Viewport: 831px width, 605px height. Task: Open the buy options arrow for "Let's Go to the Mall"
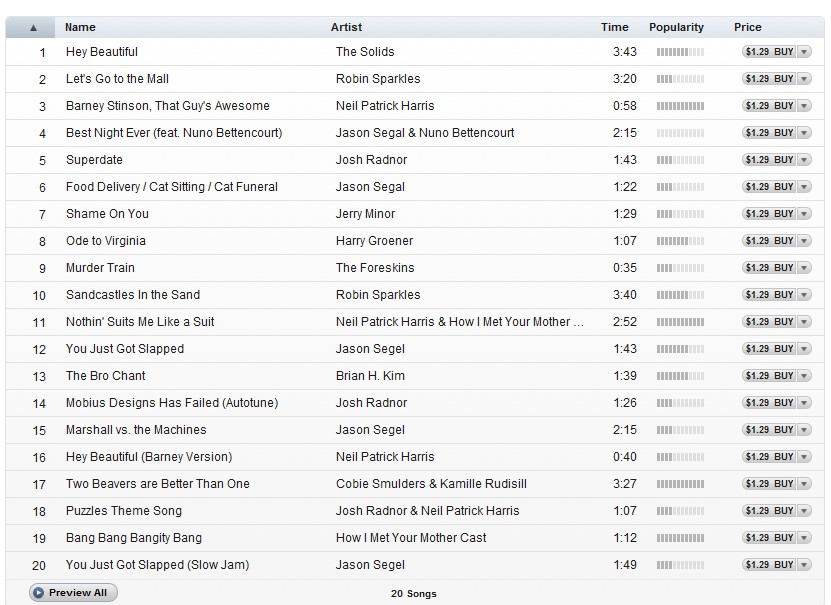click(804, 79)
